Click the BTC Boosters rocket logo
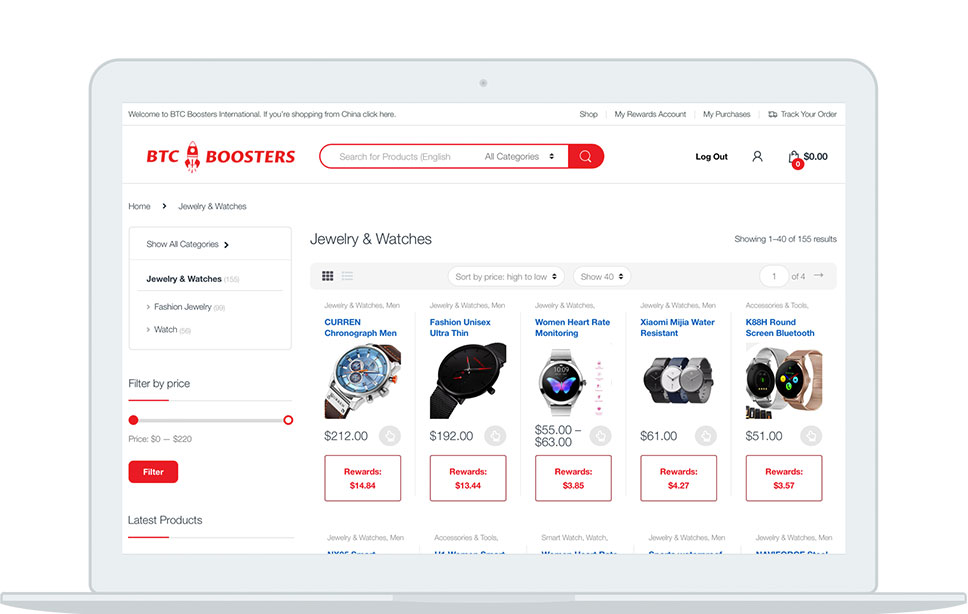Image resolution: width=968 pixels, height=614 pixels. (220, 157)
